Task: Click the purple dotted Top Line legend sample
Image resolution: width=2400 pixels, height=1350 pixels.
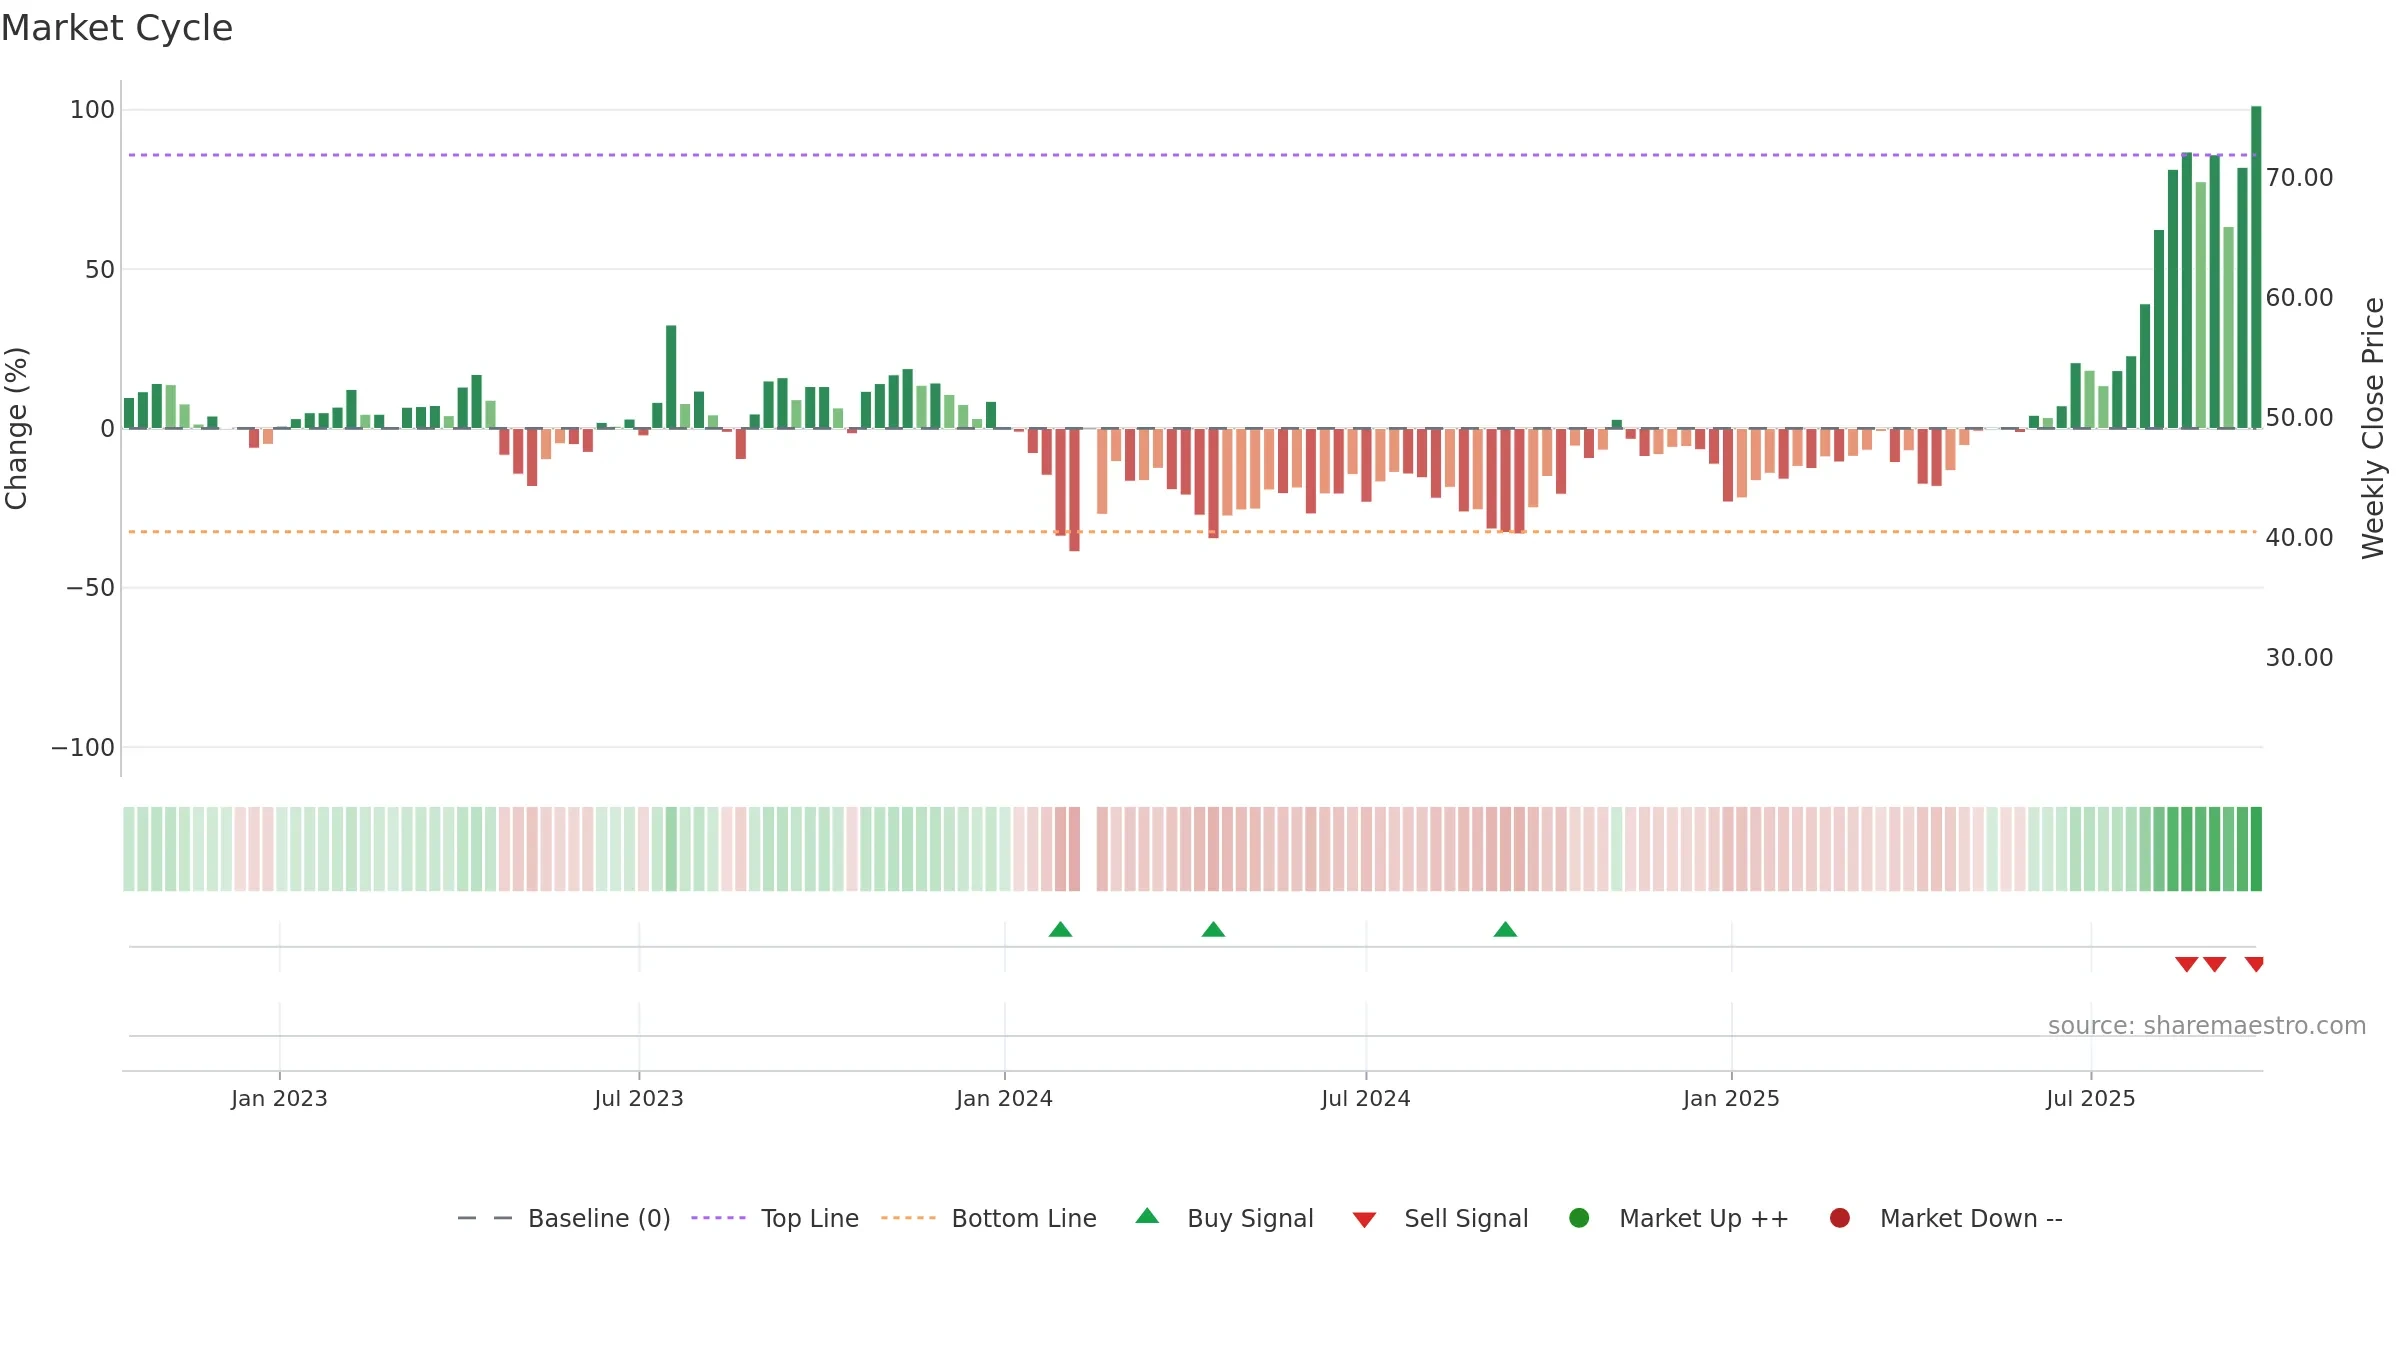Action: pos(719,1218)
